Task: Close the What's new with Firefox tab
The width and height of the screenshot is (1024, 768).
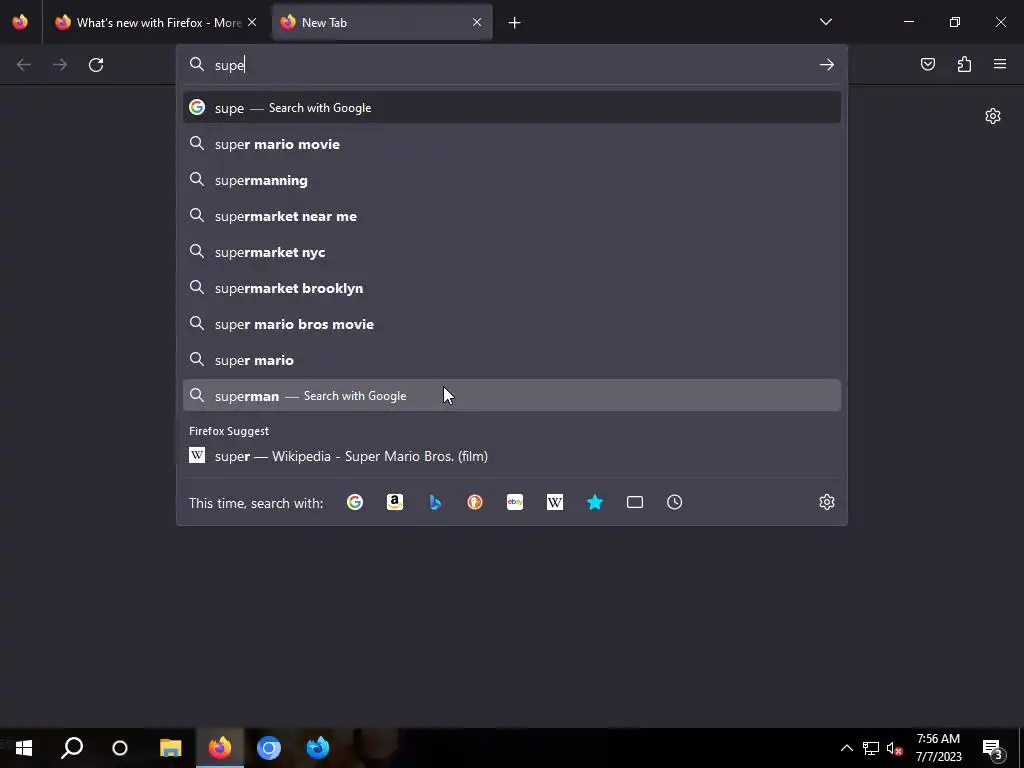Action: click(252, 22)
